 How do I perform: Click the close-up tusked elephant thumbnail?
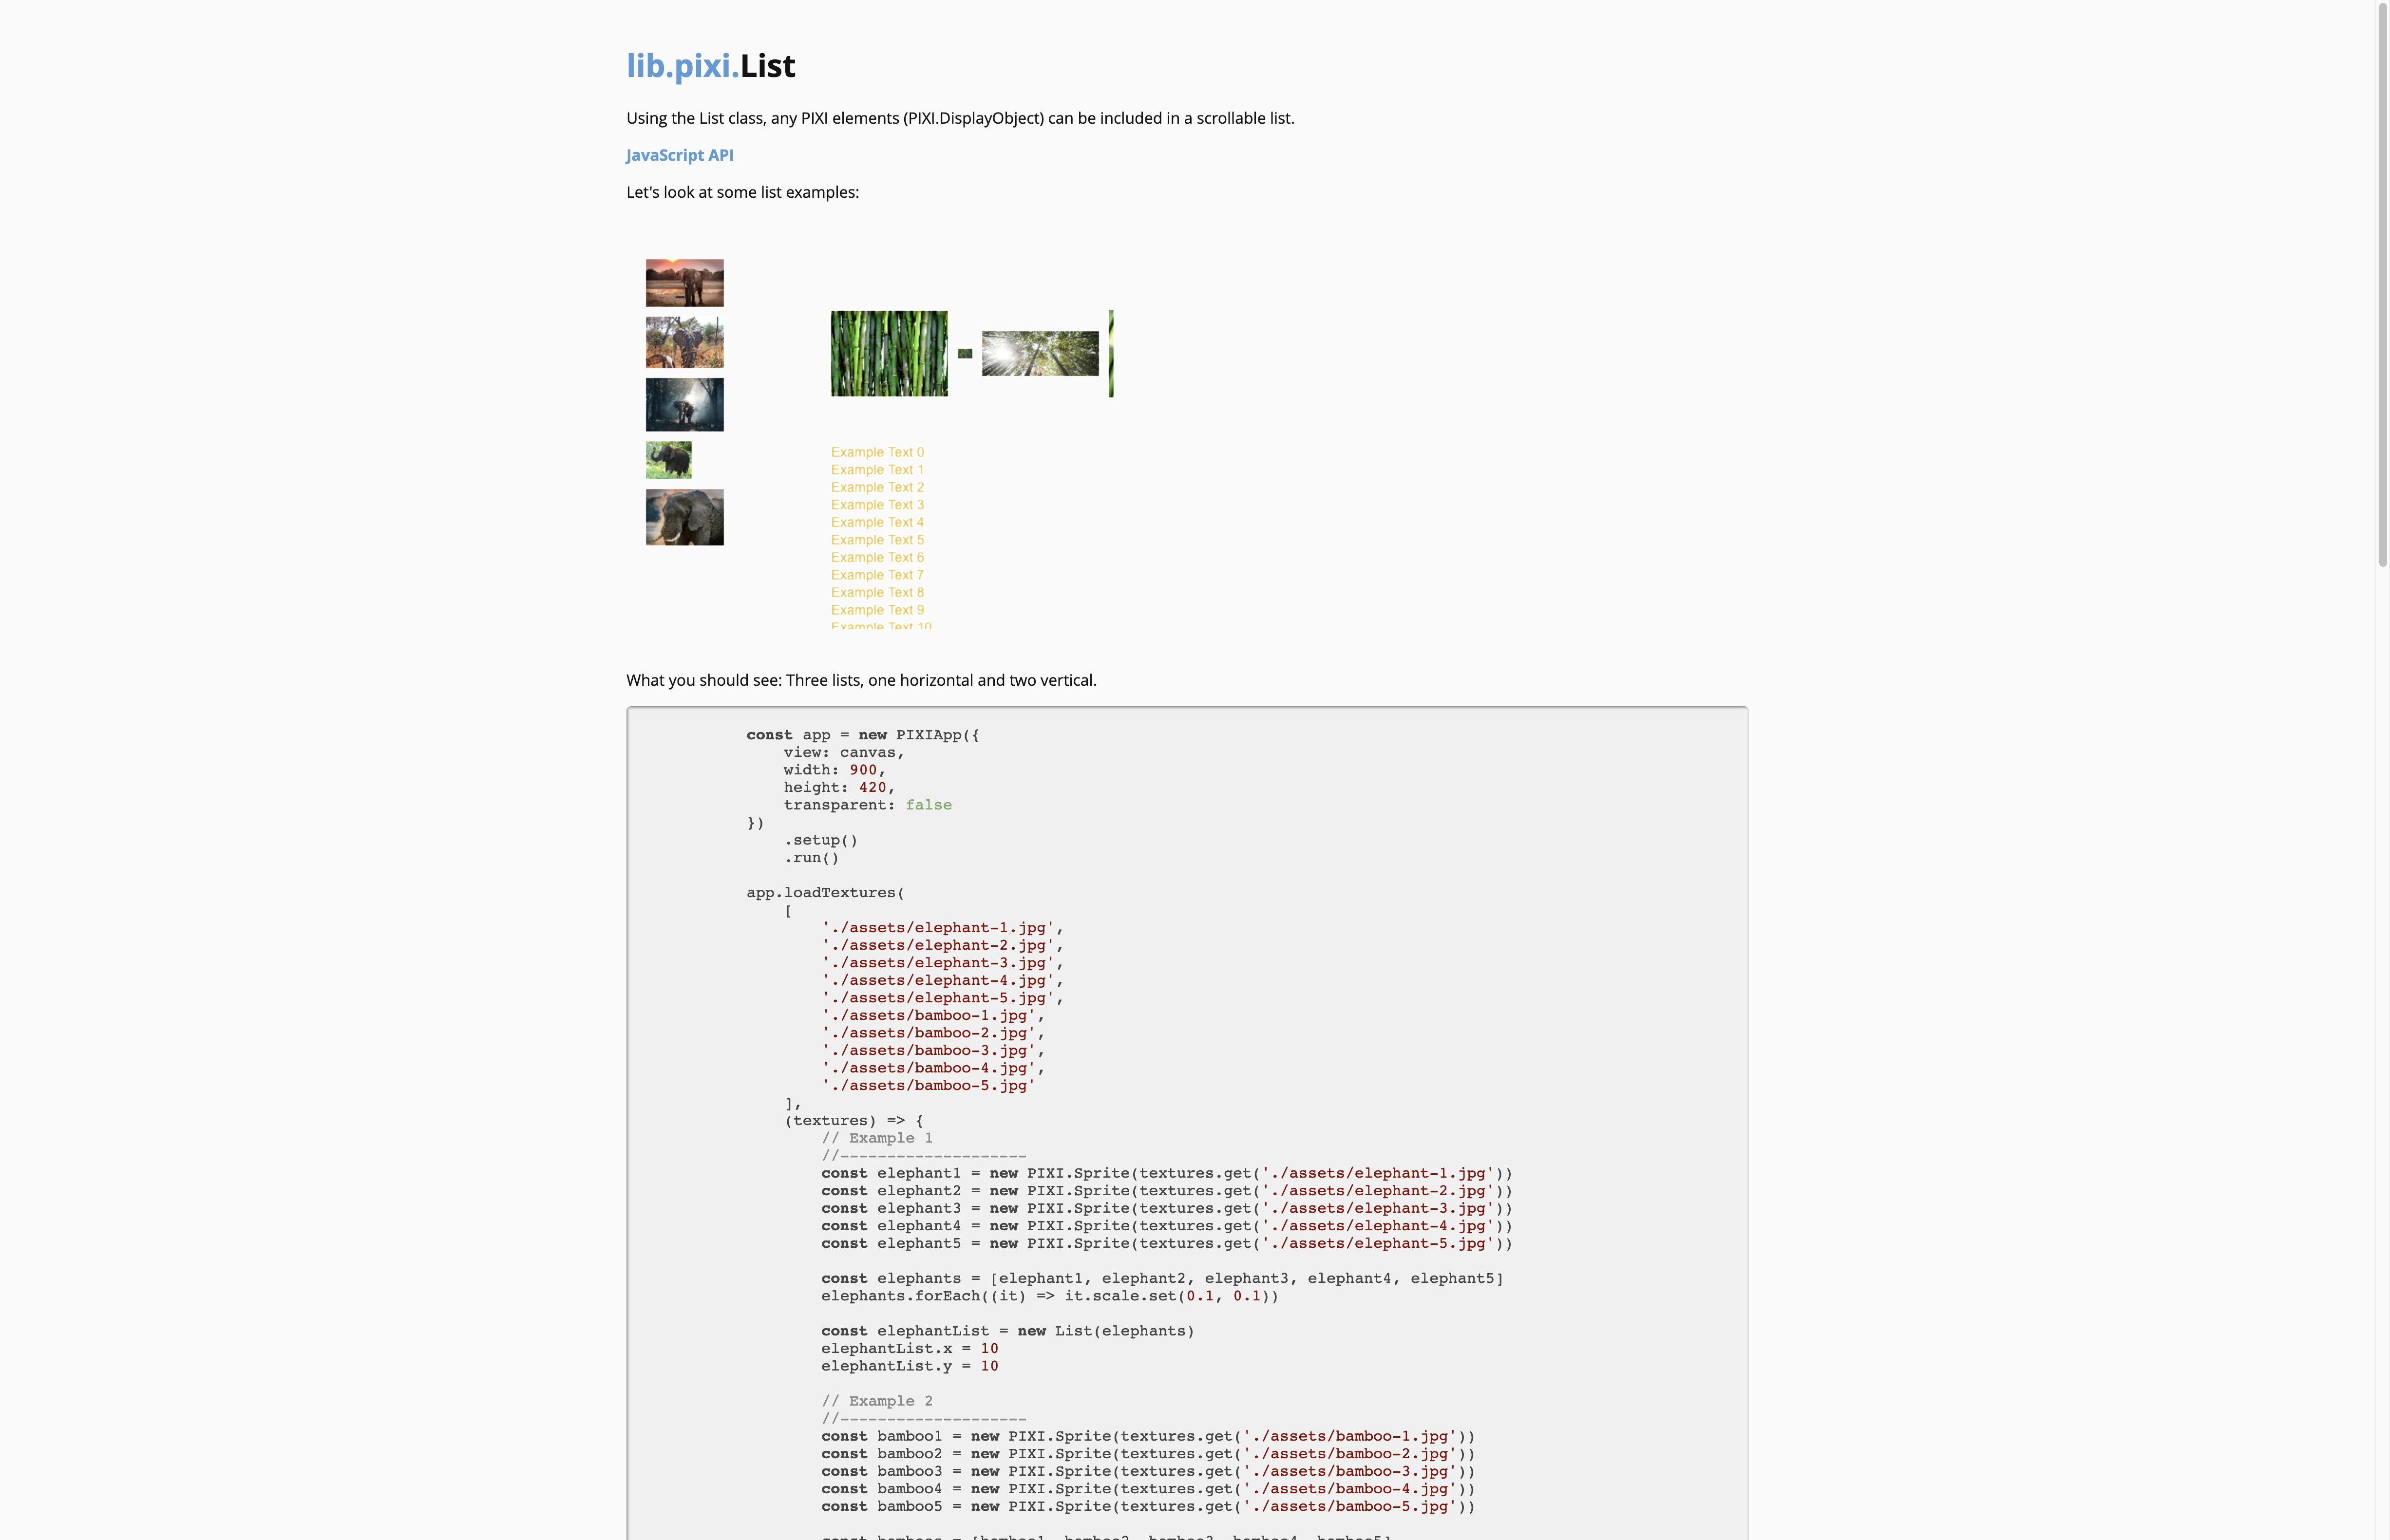[x=684, y=517]
